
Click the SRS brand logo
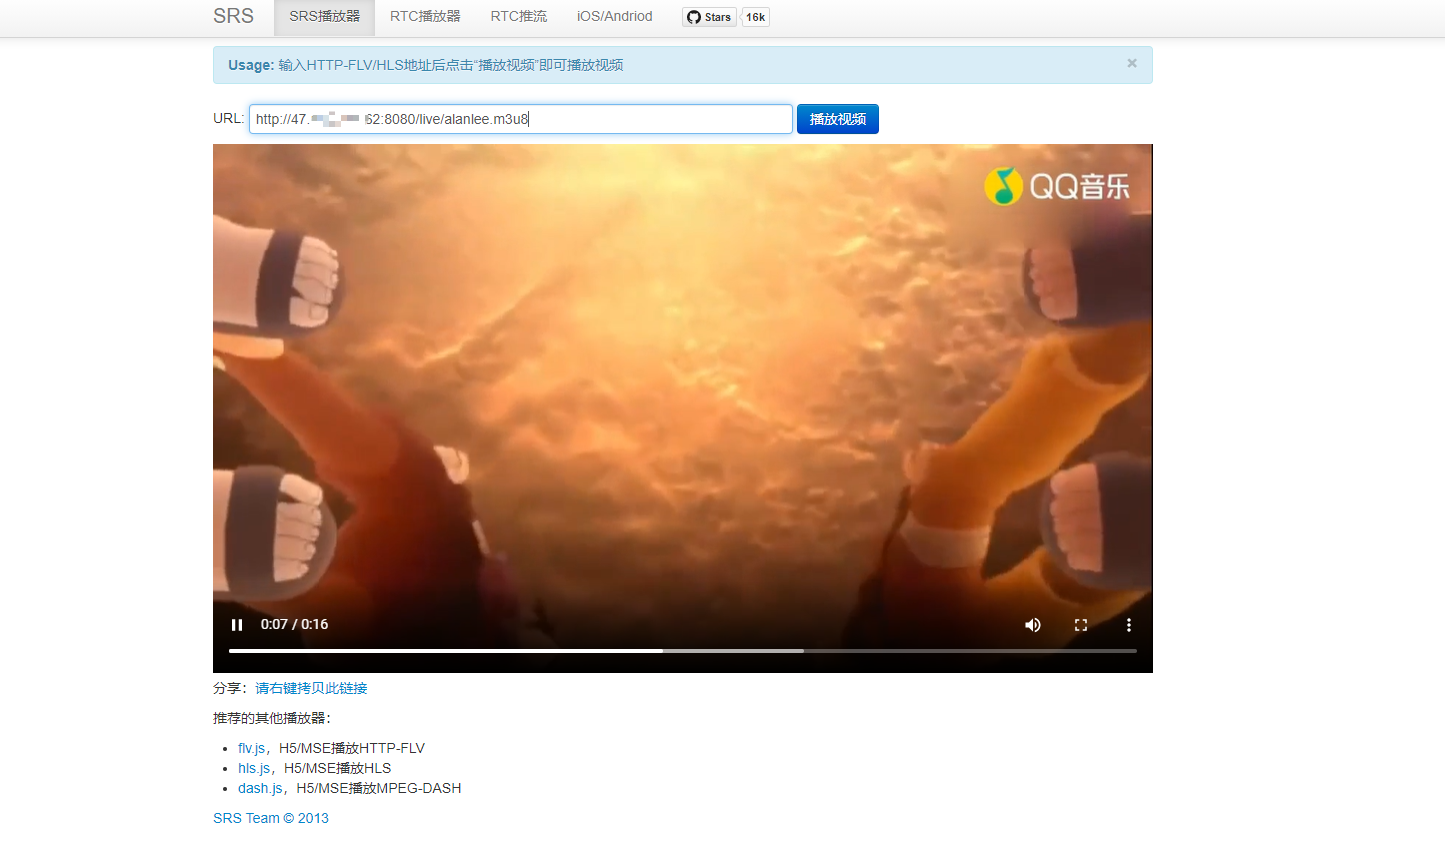(234, 16)
